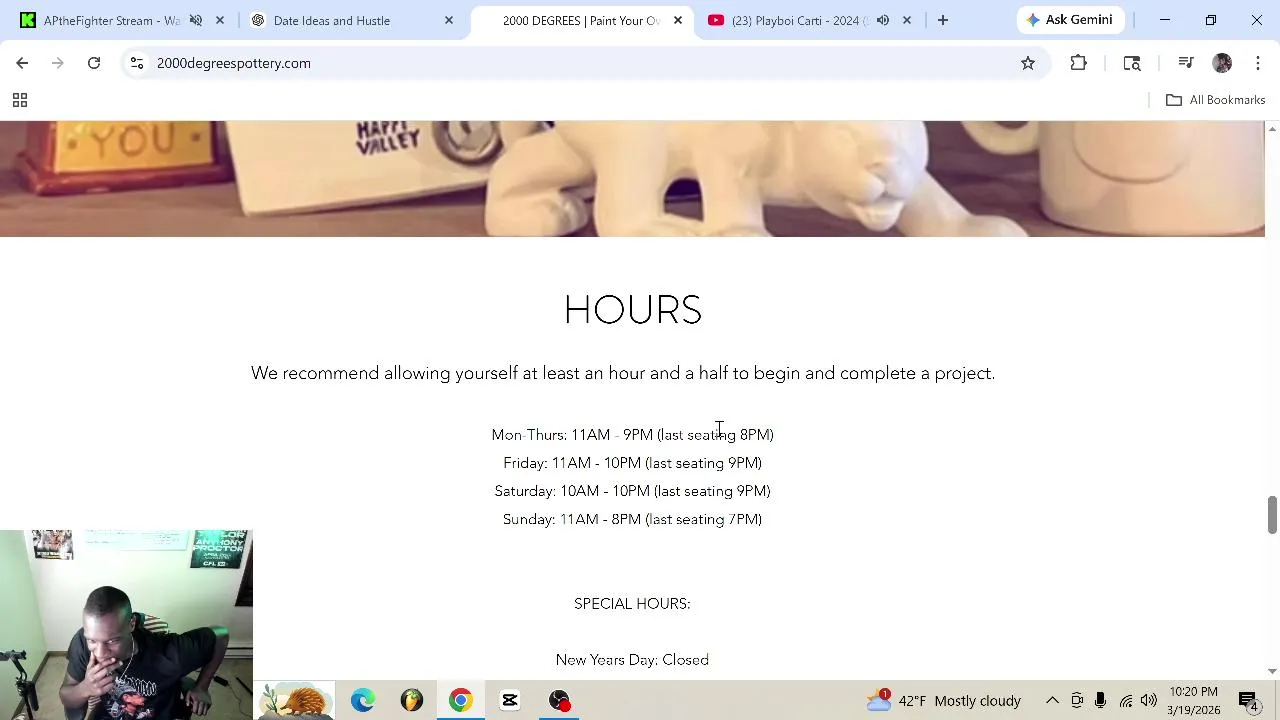Click the Saturday hours line
Viewport: 1280px width, 720px height.
[633, 491]
